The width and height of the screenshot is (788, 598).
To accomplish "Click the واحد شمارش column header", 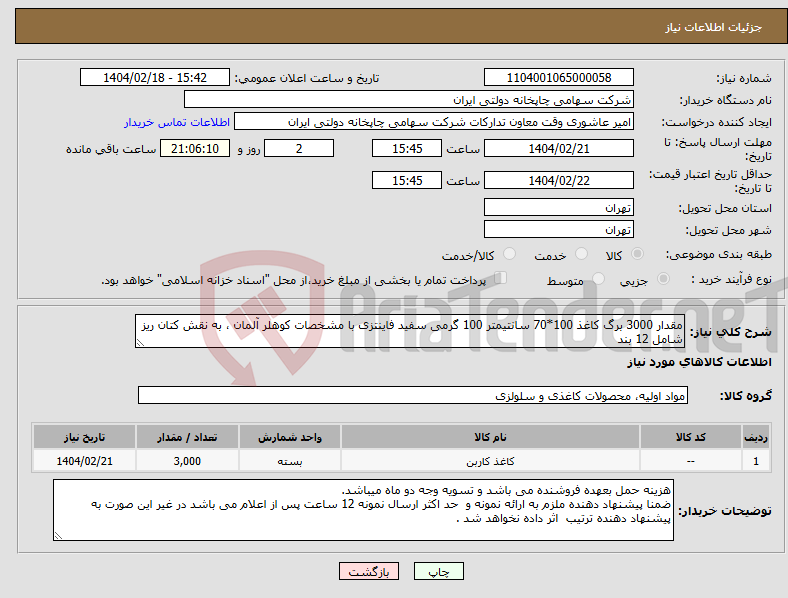I will [290, 437].
